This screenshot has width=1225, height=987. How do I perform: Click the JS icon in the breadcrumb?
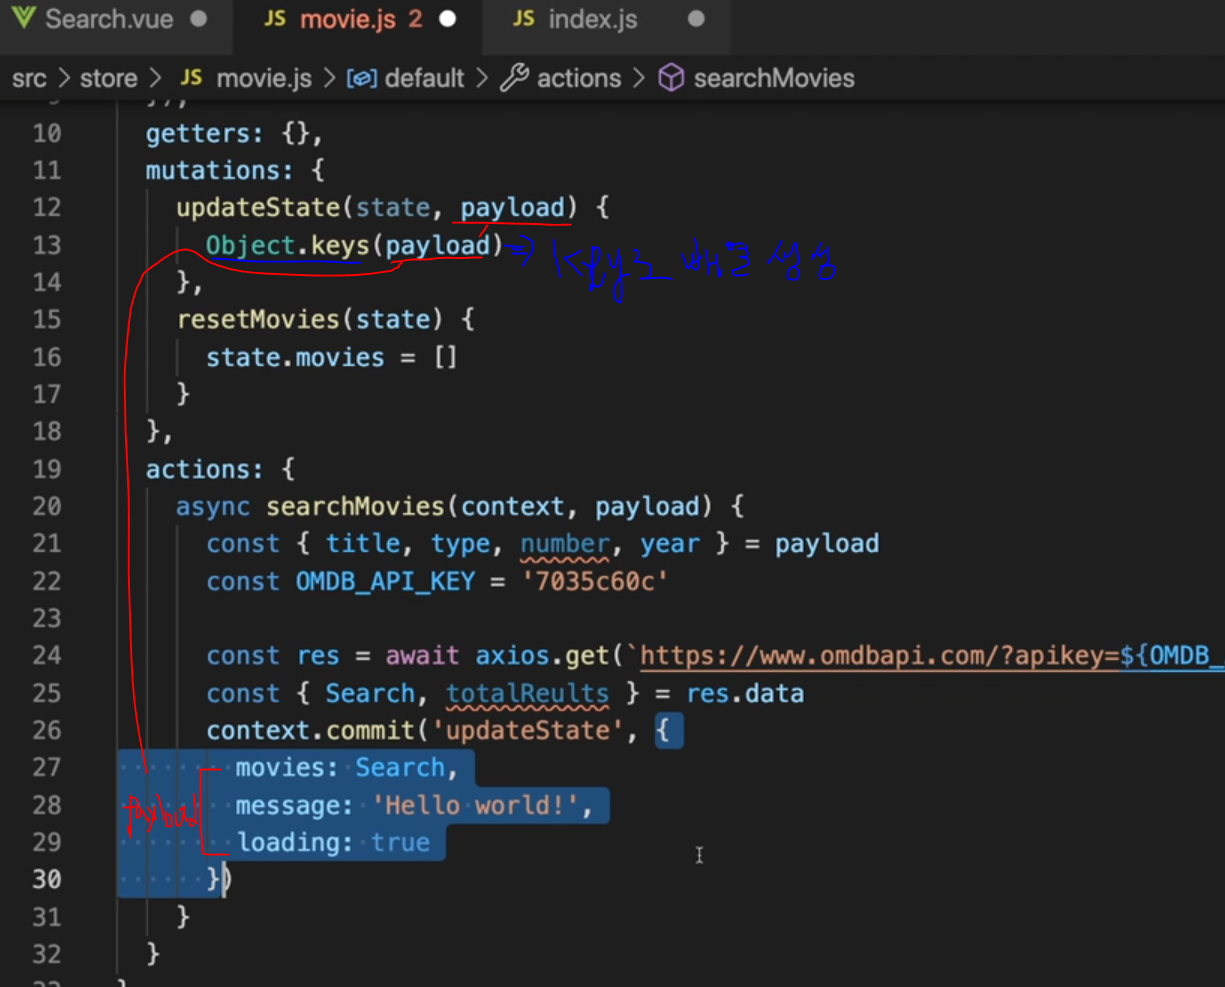[191, 78]
